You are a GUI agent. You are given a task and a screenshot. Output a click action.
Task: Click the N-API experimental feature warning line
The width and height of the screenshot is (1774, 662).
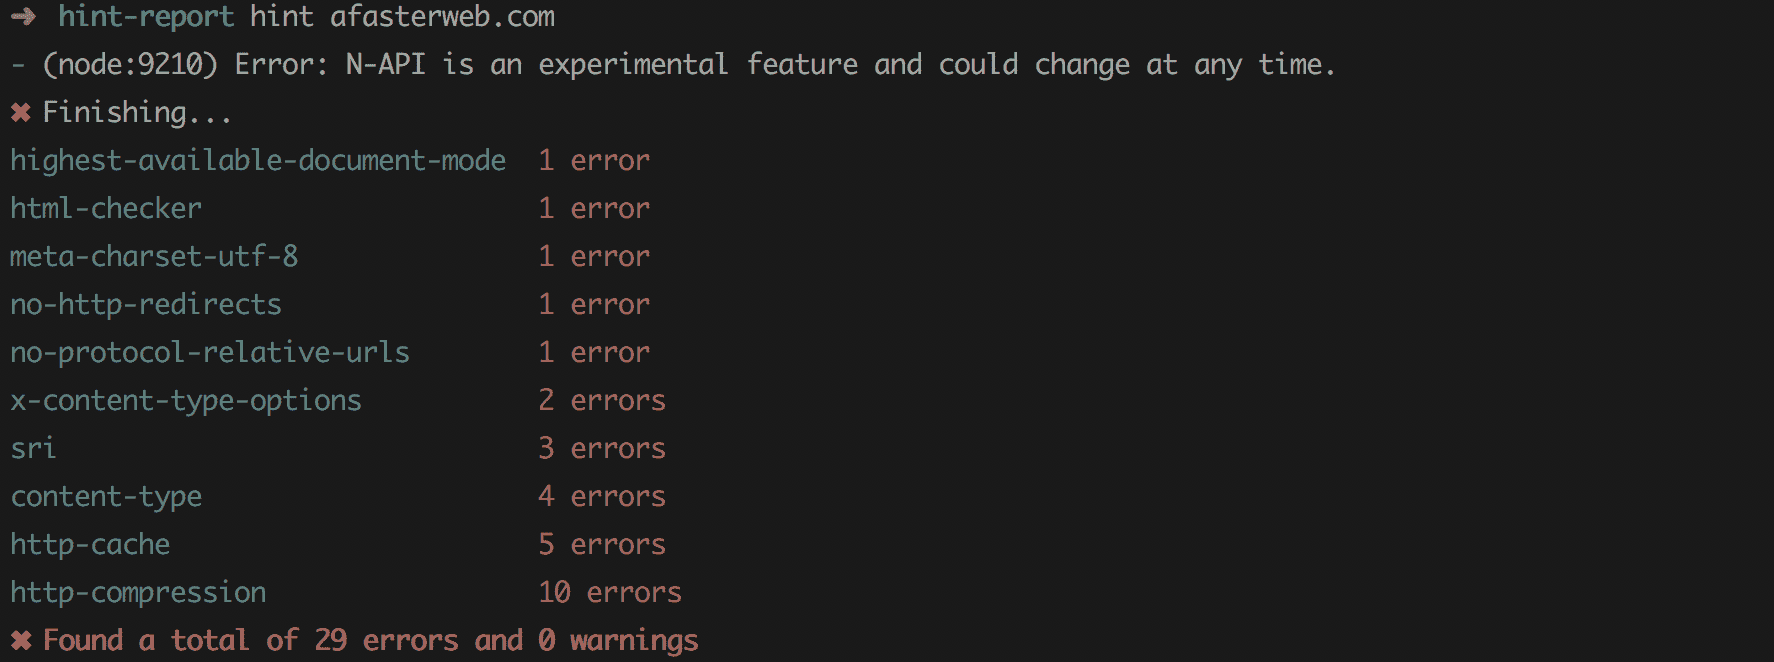(688, 65)
